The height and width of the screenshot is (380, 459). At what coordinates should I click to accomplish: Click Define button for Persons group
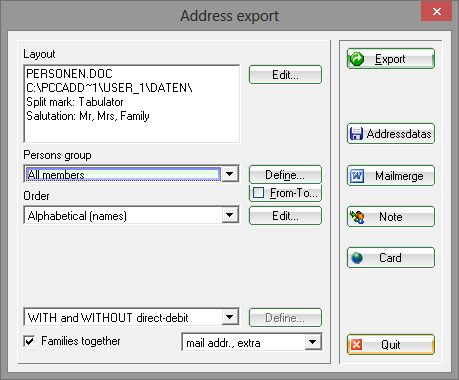click(x=285, y=175)
